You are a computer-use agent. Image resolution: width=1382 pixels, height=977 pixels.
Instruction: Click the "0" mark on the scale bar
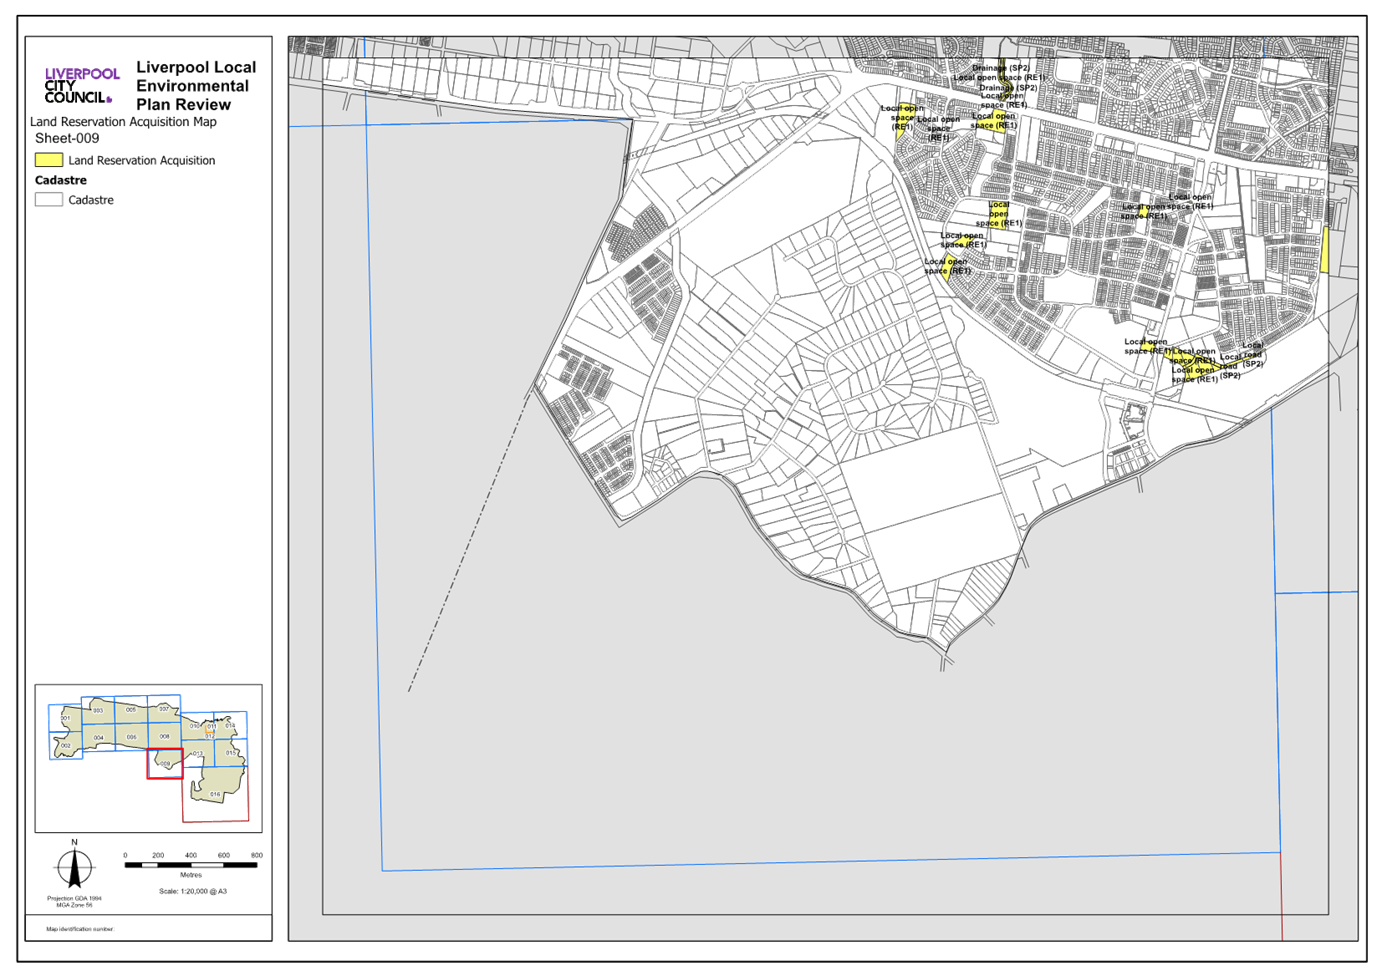click(125, 856)
